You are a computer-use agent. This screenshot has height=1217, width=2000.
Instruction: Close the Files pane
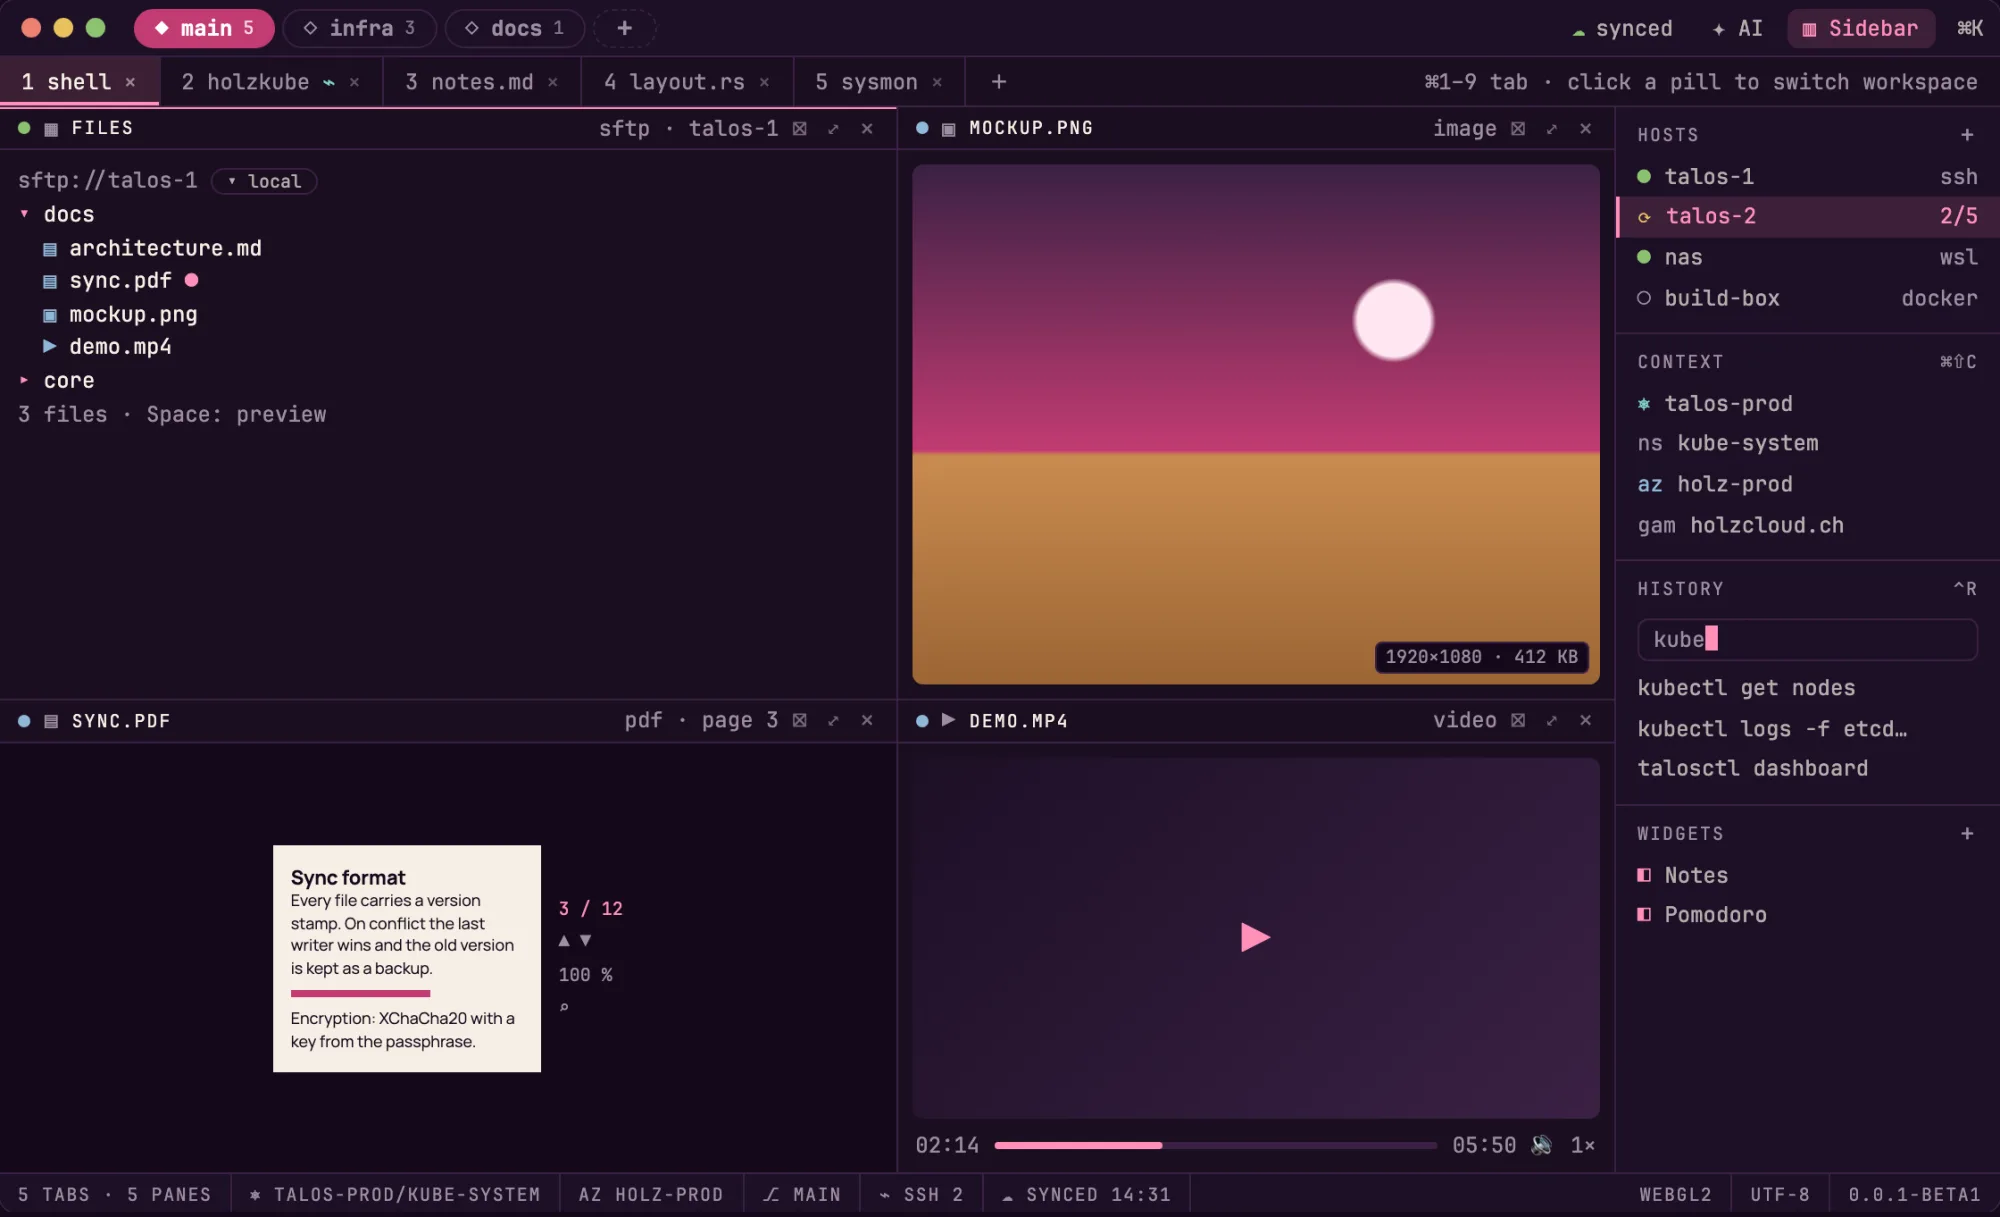[x=867, y=128]
